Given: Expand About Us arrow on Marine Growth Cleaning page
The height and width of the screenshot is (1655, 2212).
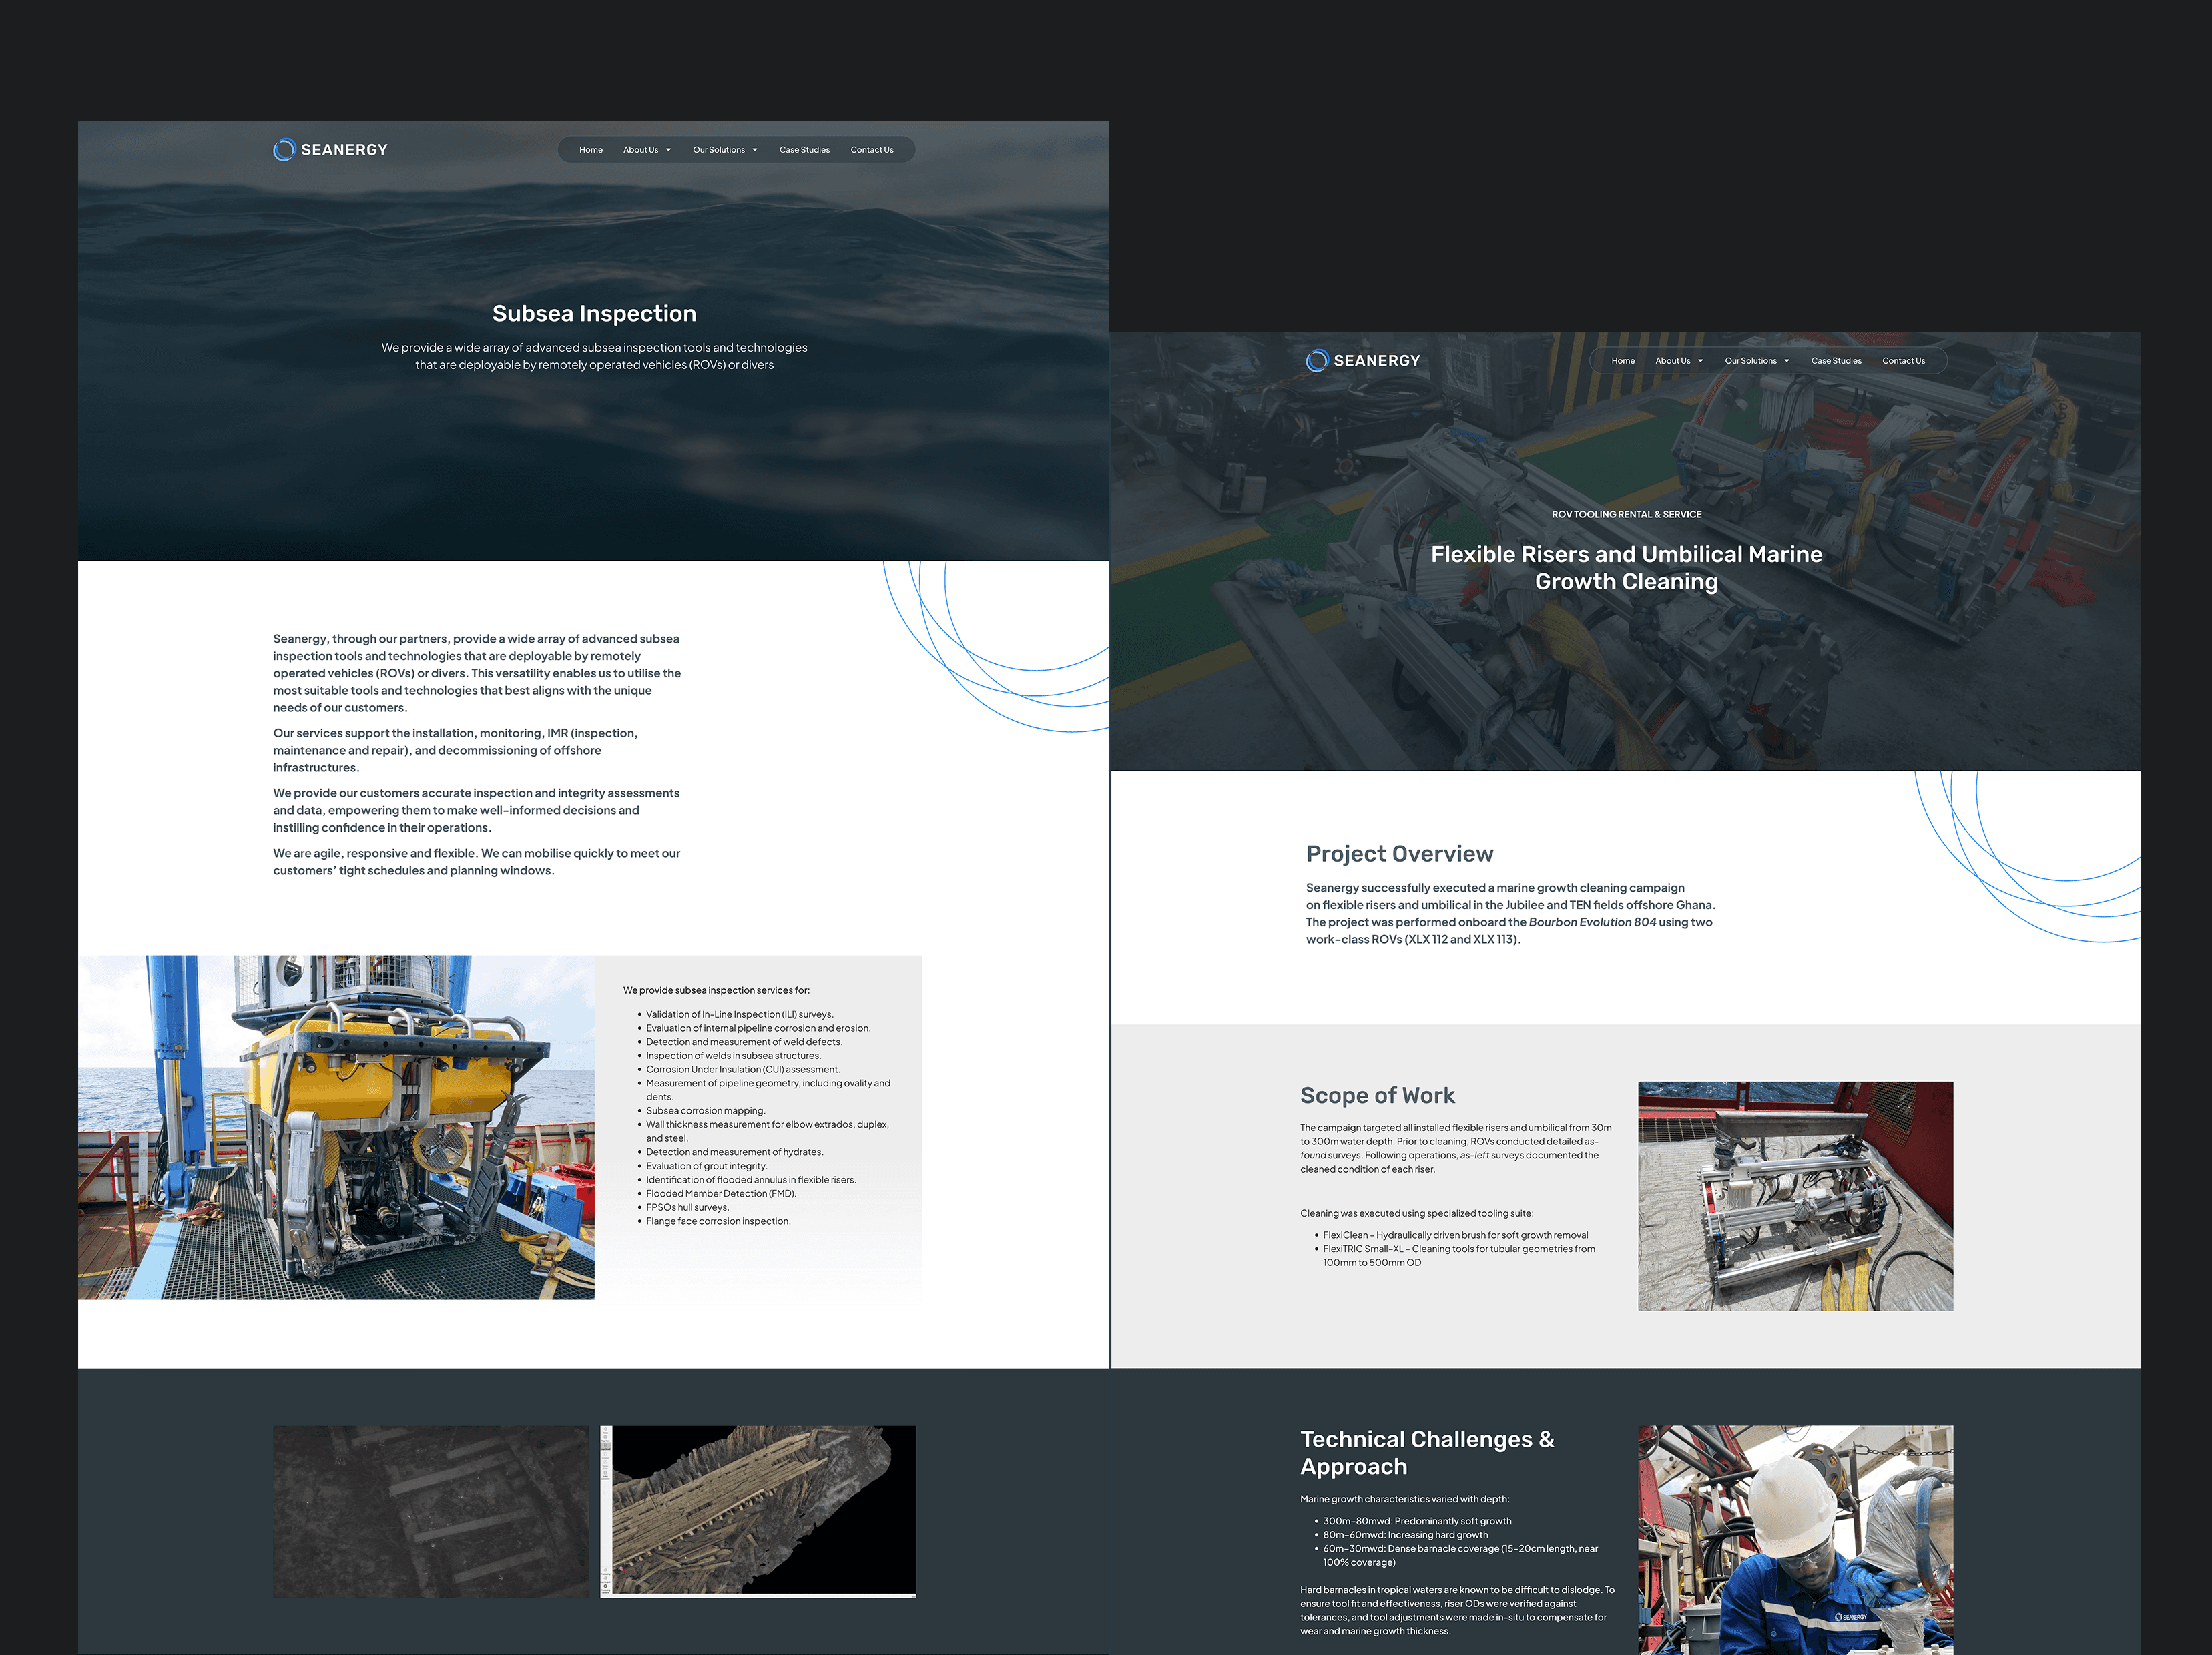Looking at the screenshot, I should tap(1700, 362).
